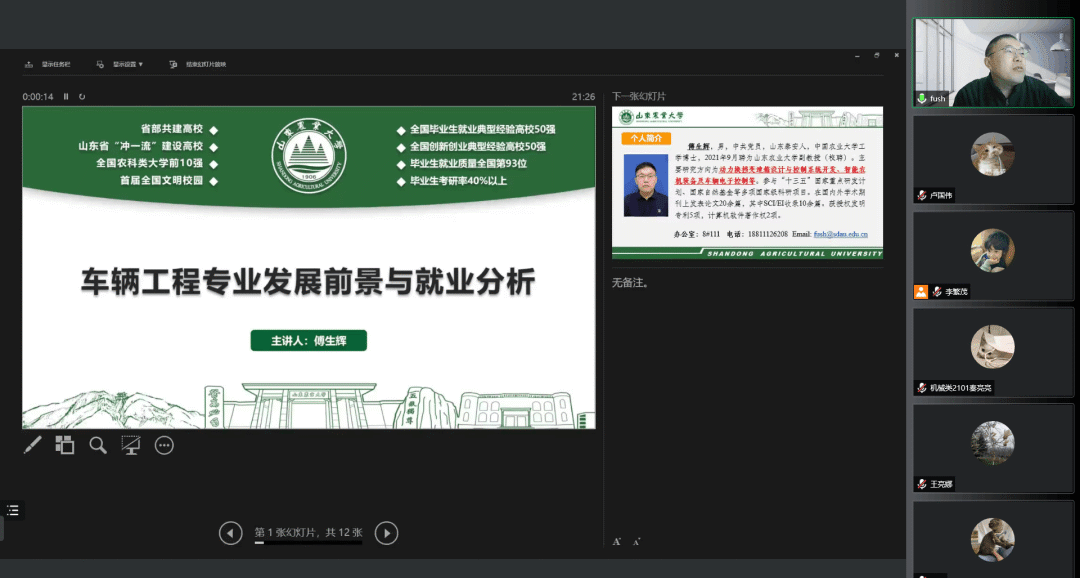The width and height of the screenshot is (1080, 578).
Task: Toggle 卢国伟's microphone
Action: pyautogui.click(x=921, y=194)
